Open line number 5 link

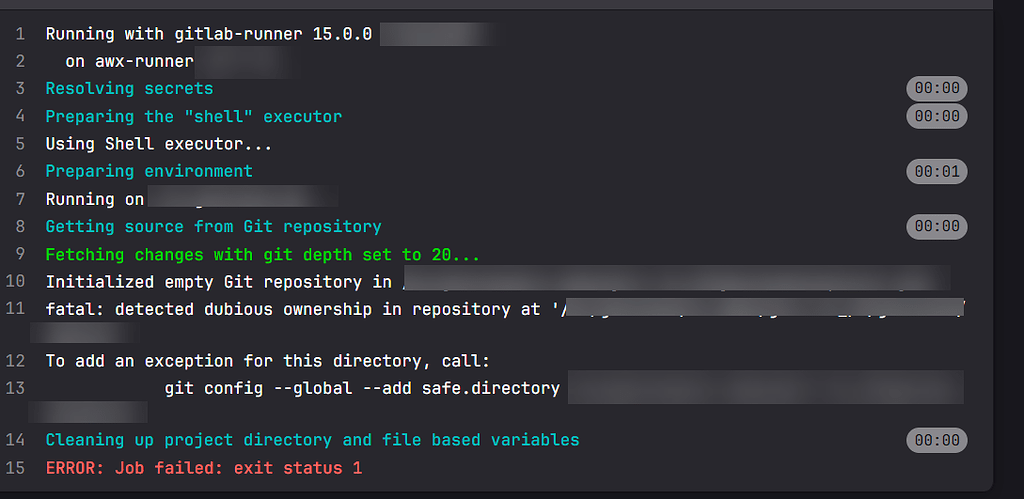pos(20,144)
